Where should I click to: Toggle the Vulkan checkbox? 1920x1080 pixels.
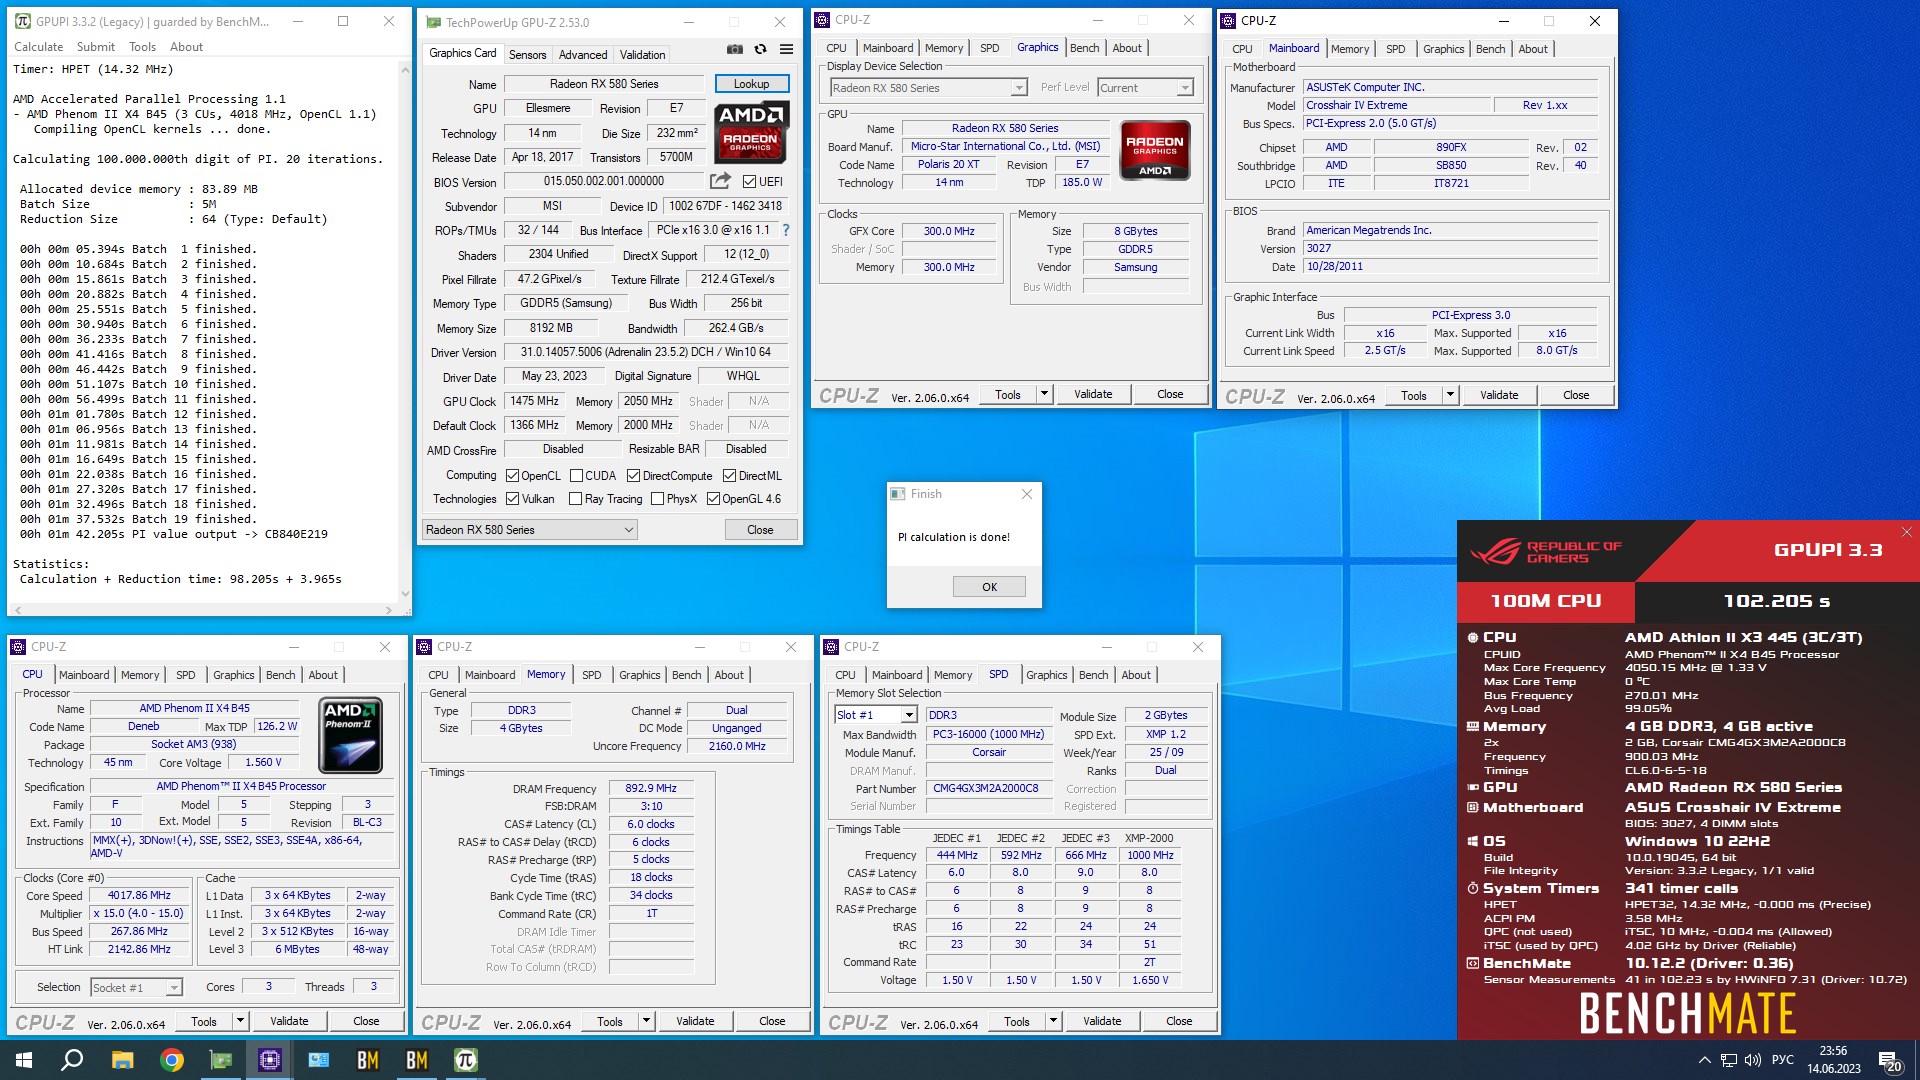point(513,499)
